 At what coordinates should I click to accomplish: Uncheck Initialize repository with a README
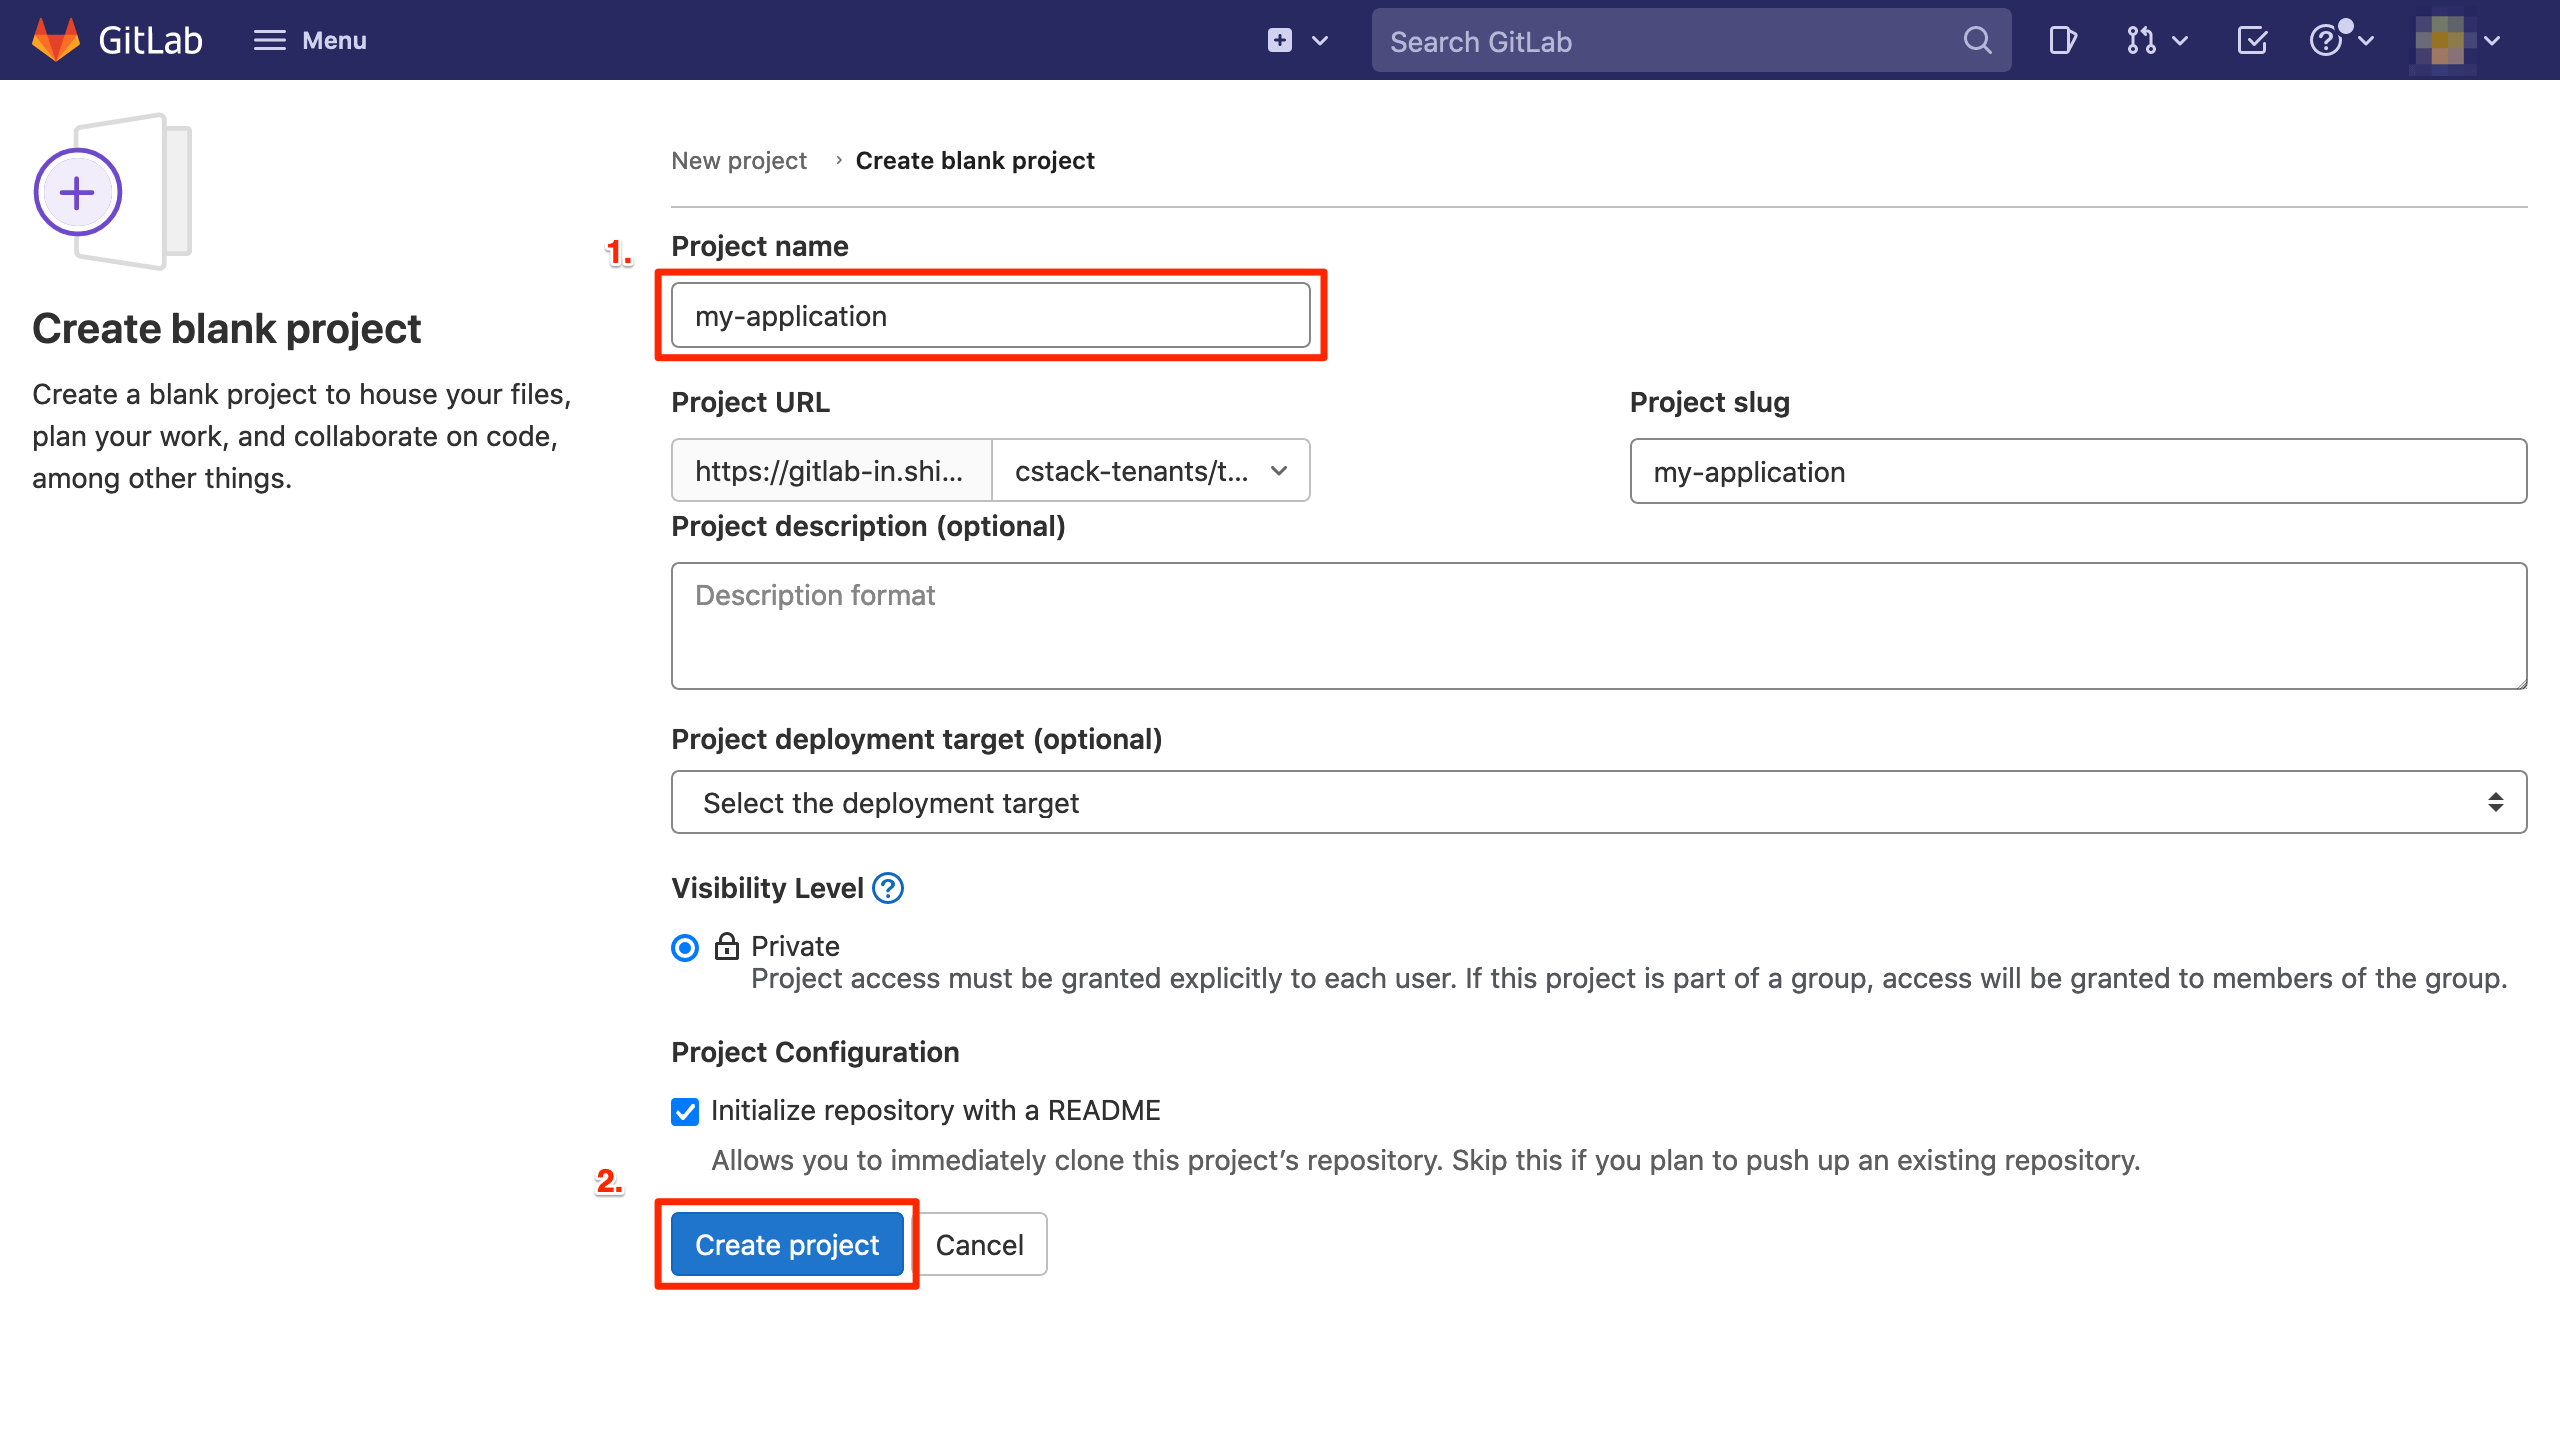(x=684, y=1111)
